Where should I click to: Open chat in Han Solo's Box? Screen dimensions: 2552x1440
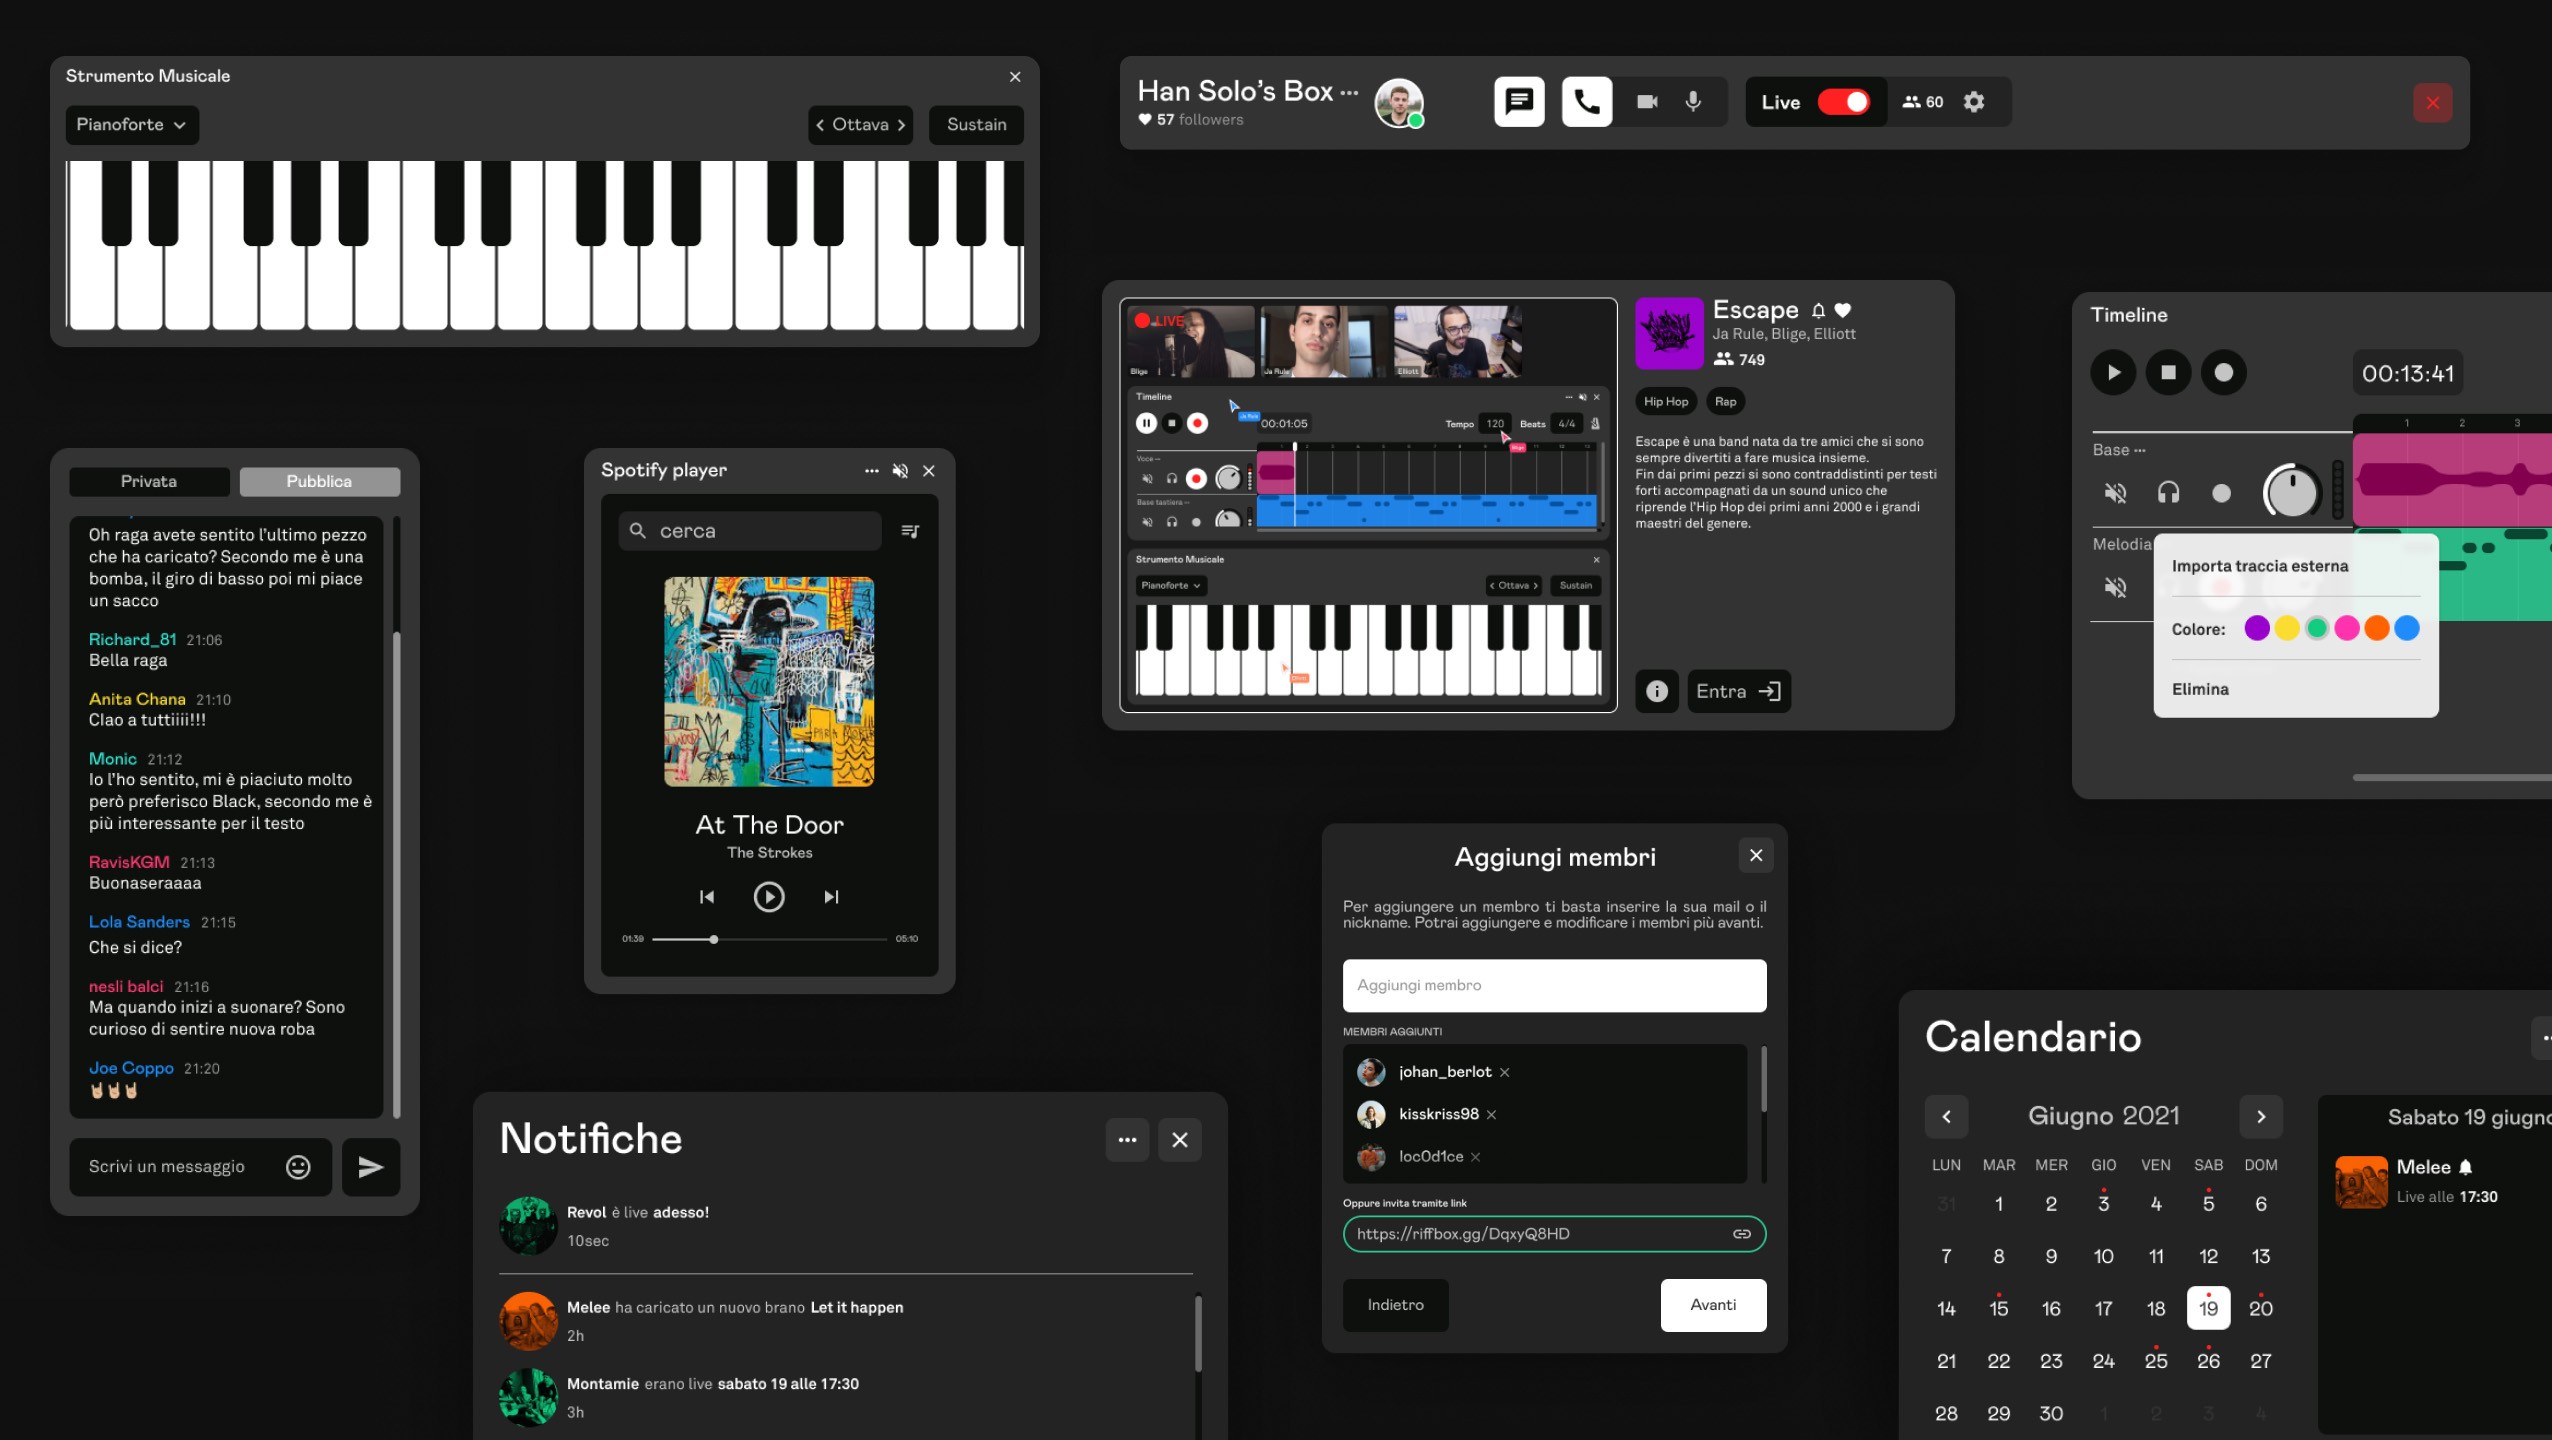(x=1519, y=101)
